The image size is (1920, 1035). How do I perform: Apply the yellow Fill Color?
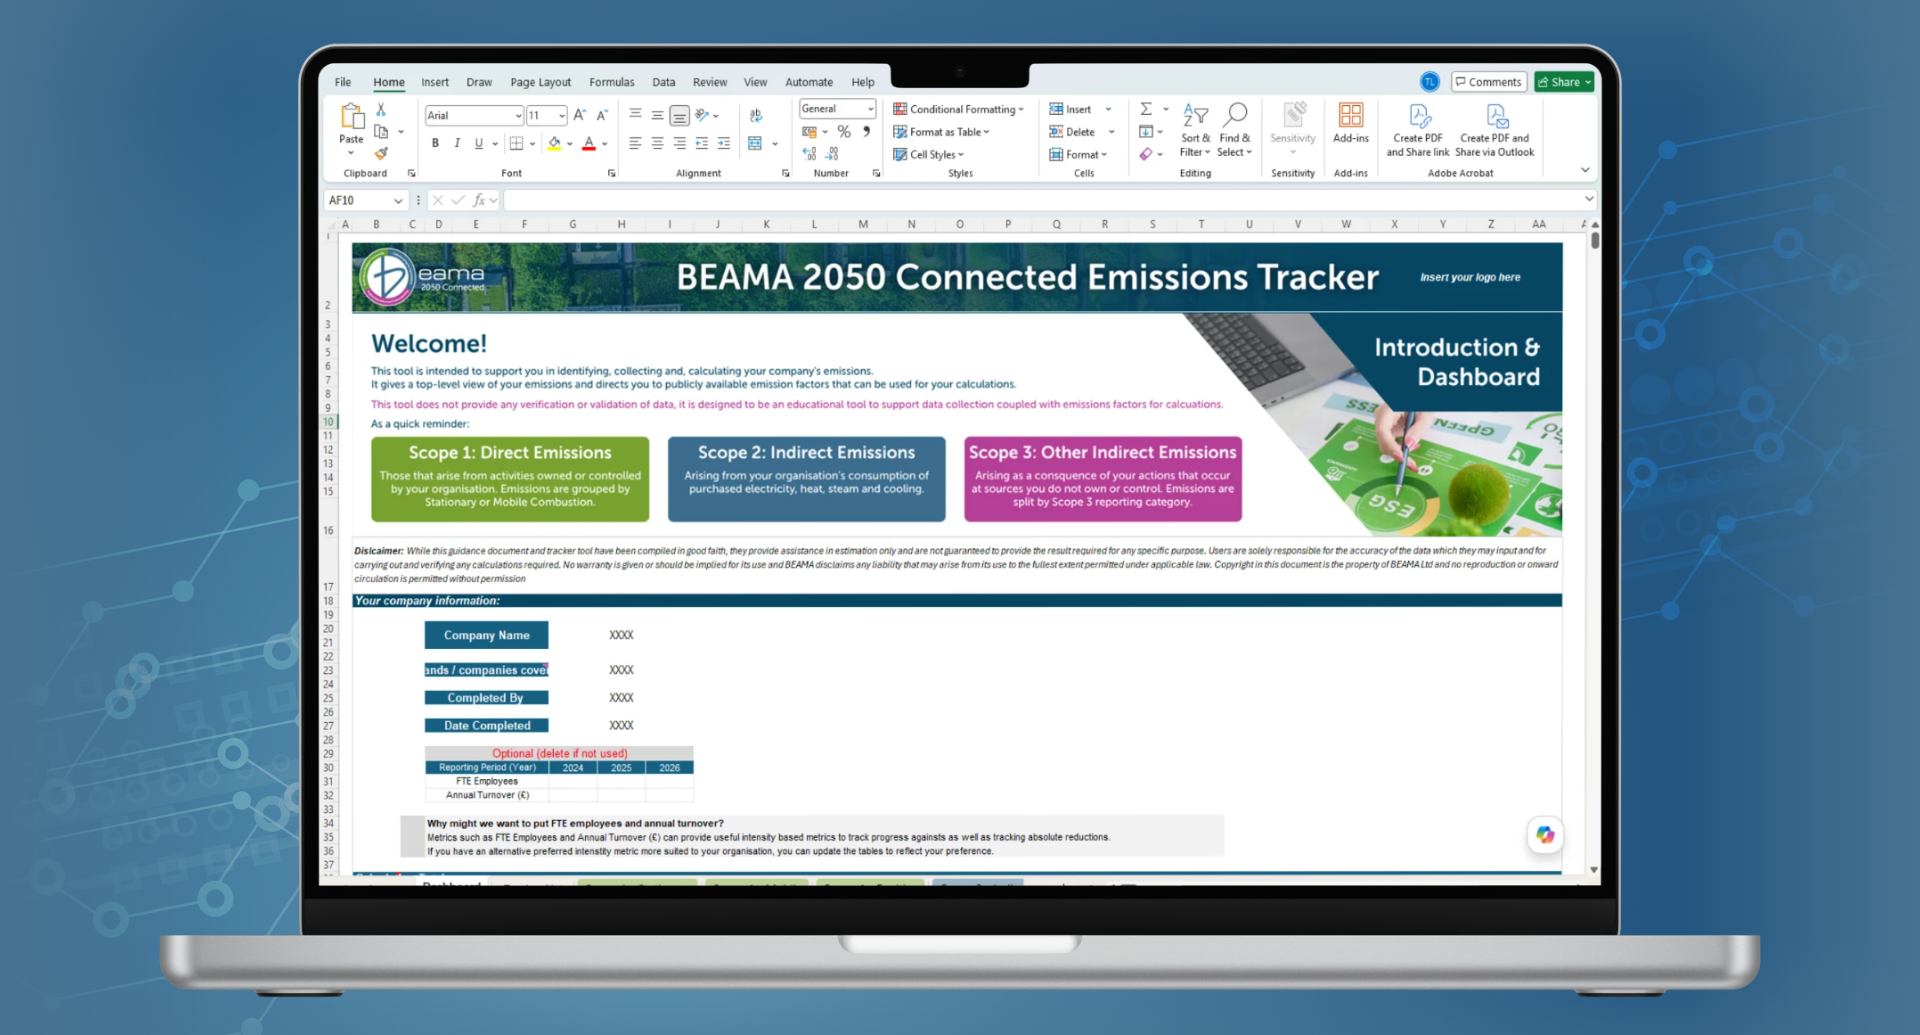[x=554, y=143]
